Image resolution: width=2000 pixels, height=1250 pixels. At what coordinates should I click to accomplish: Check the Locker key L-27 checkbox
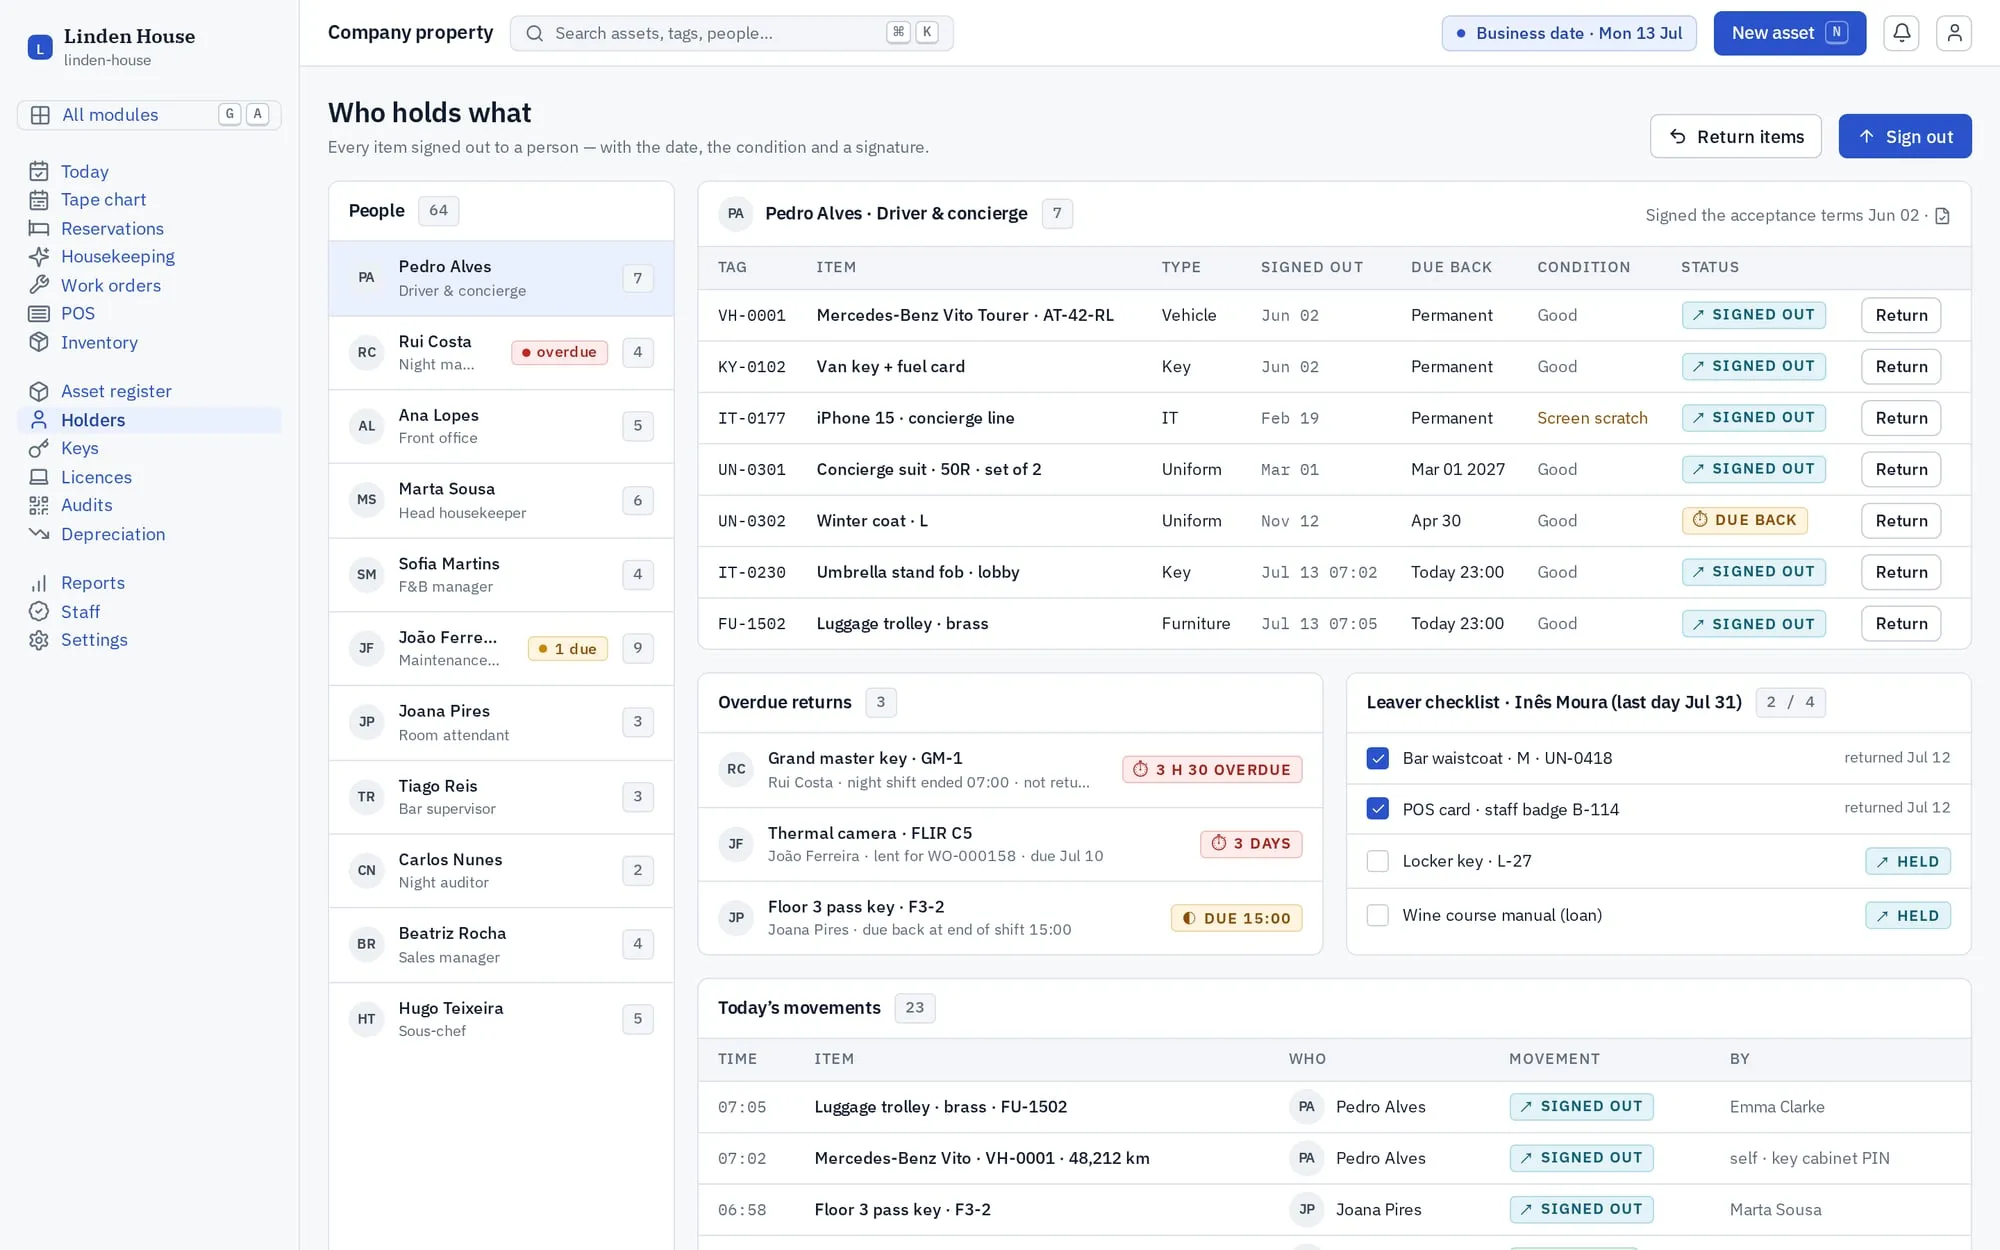(1377, 861)
